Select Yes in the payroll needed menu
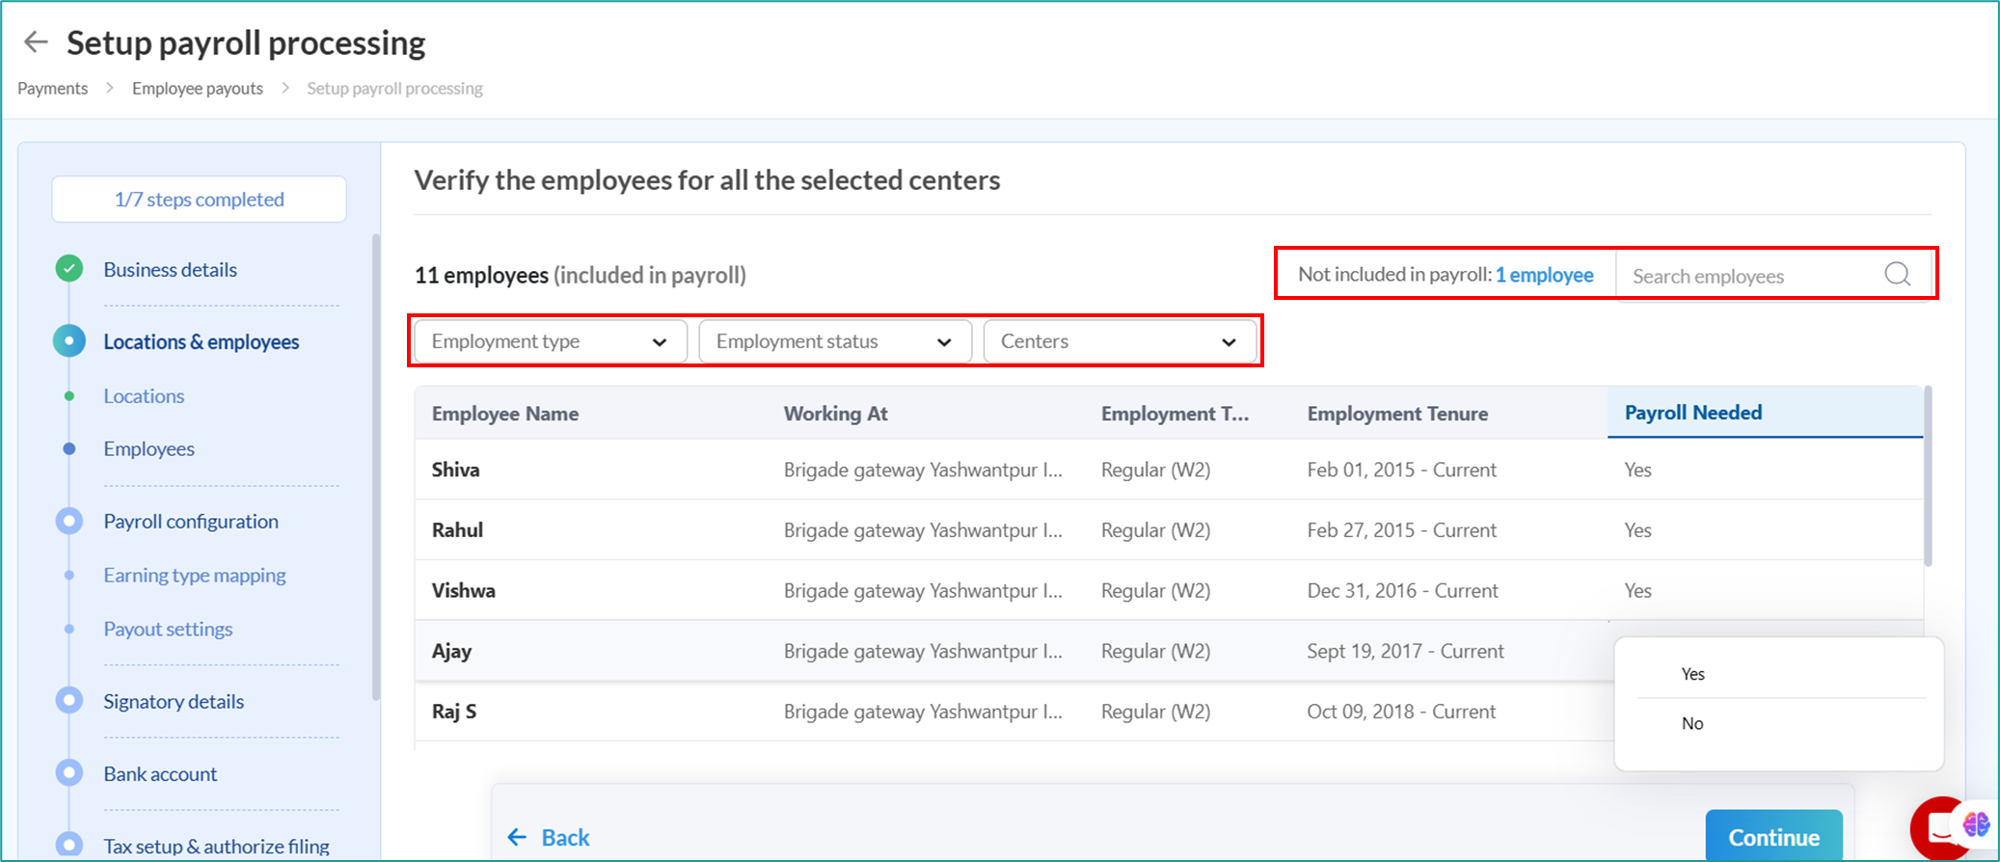Viewport: 2000px width, 862px height. click(x=1692, y=674)
